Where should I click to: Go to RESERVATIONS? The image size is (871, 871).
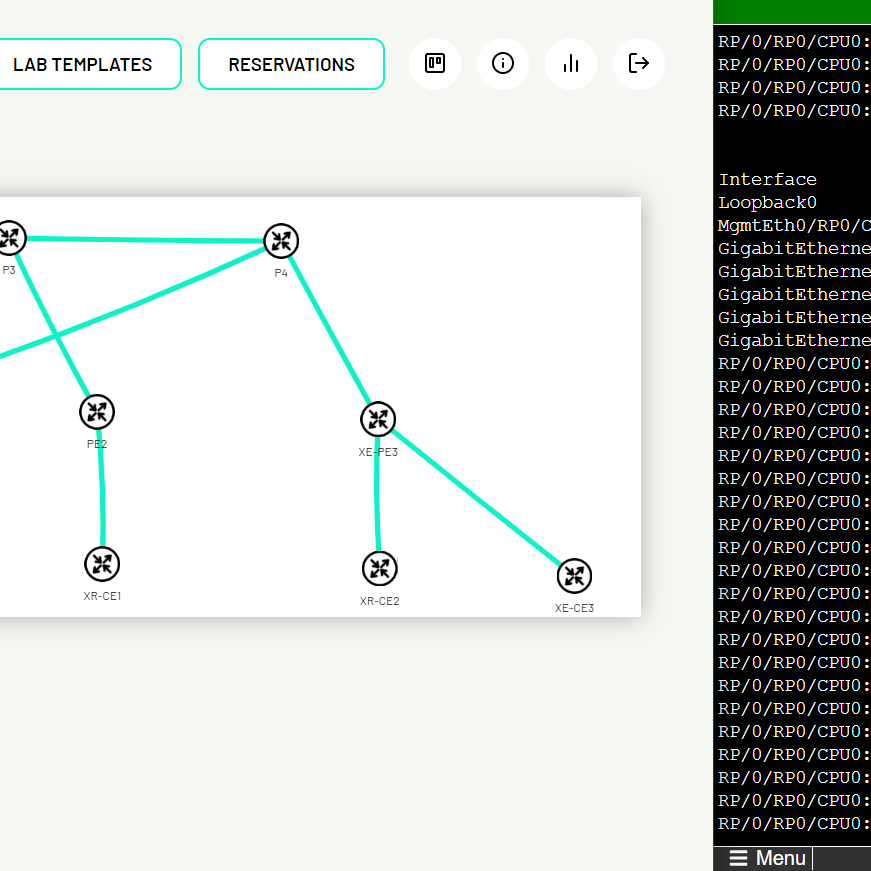pos(291,64)
